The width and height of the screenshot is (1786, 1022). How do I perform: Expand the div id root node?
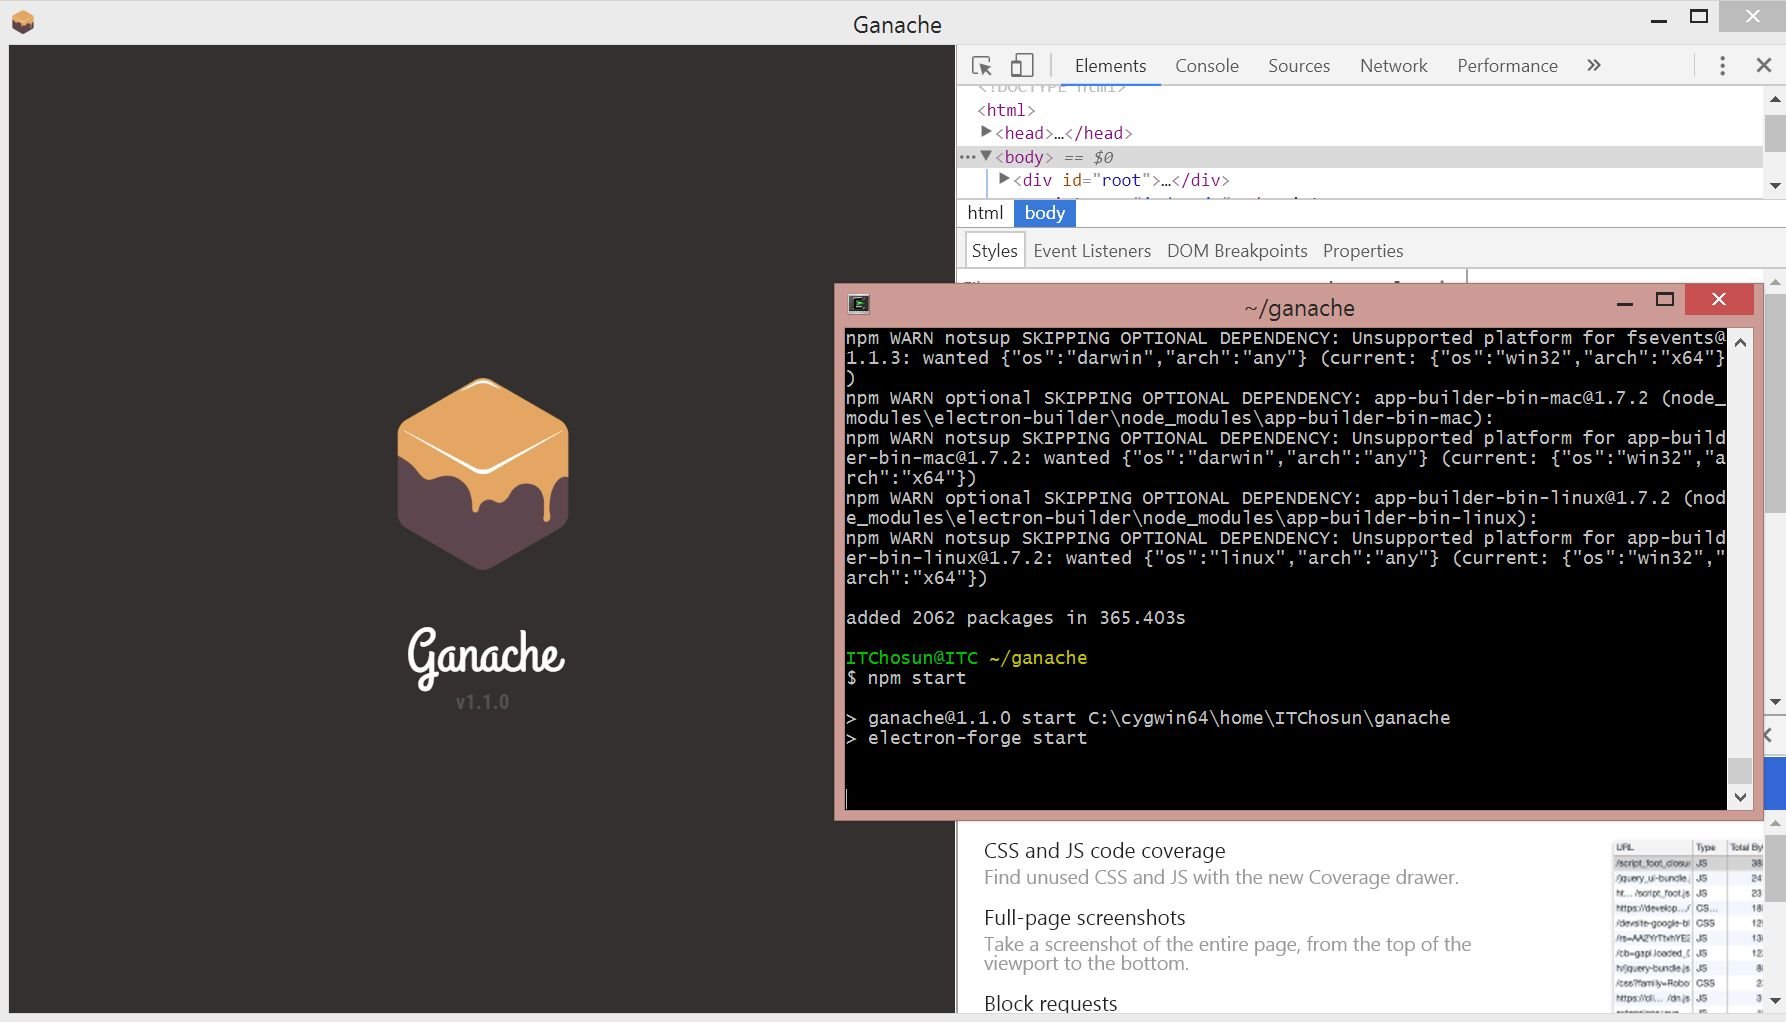(1004, 179)
